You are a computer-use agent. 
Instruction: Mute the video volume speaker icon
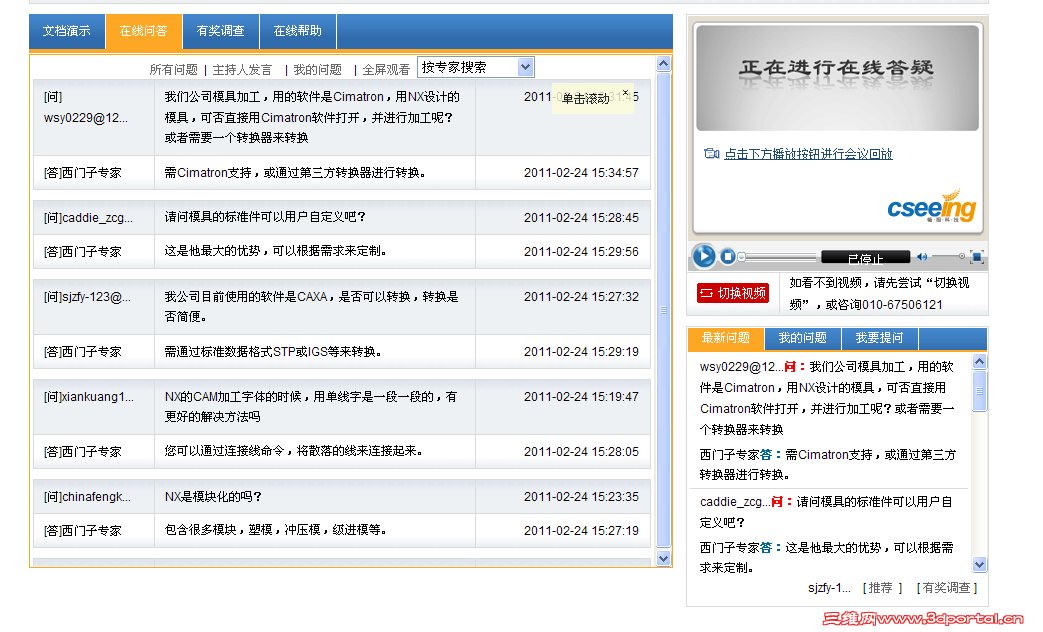[922, 256]
